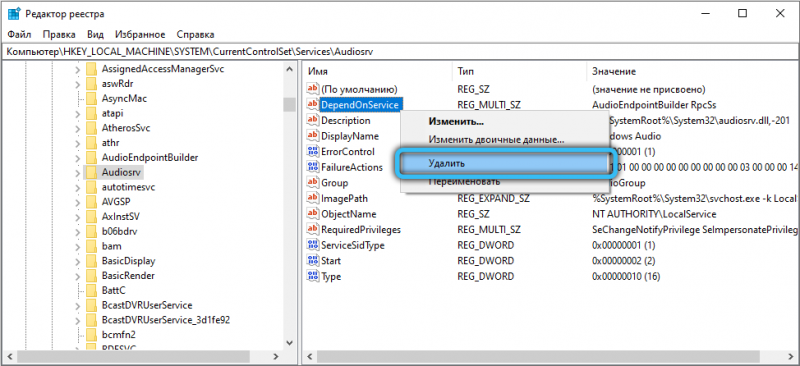Expand the BasicDisplay key
This screenshot has height=366, width=800.
78,261
